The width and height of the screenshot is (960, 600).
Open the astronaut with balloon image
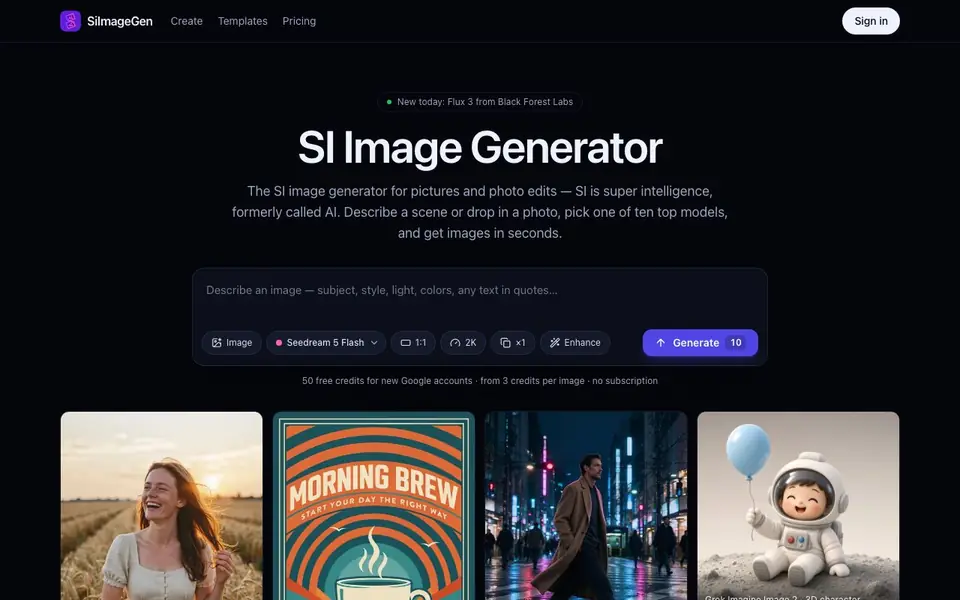coord(798,506)
